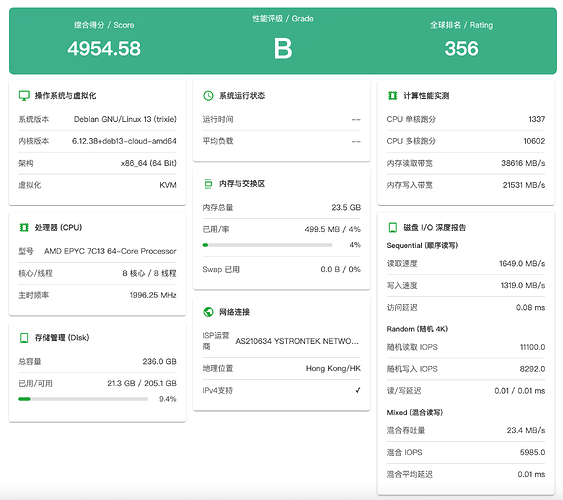Click the Mixed (混合读写) heading

click(415, 412)
